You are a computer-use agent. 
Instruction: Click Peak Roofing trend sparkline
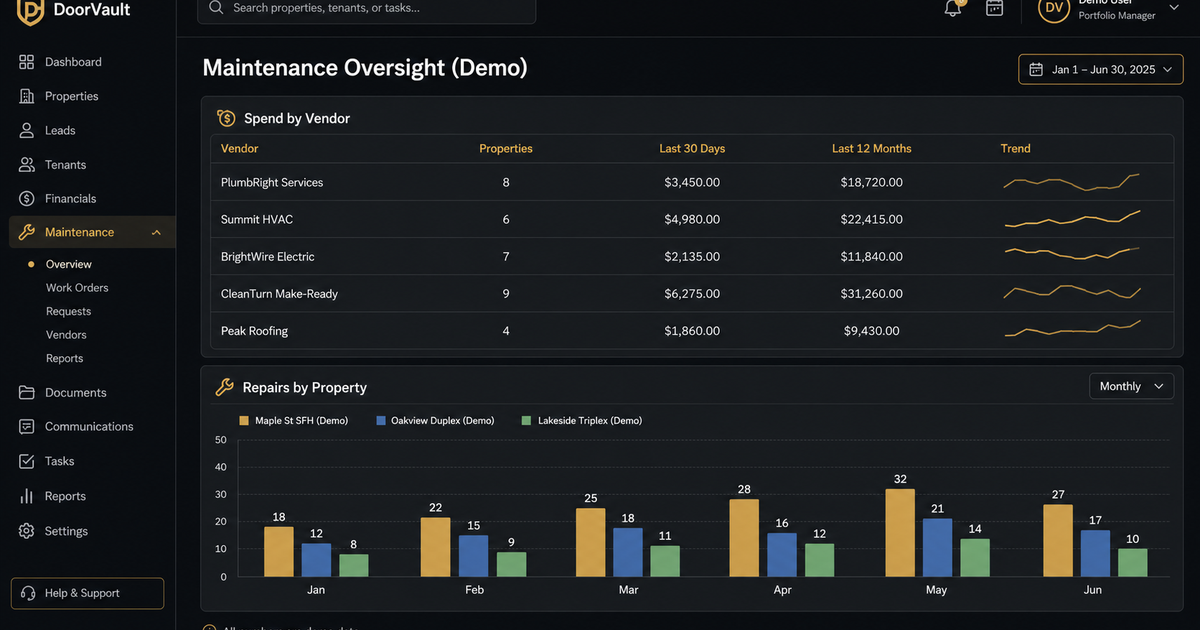[x=1072, y=328]
